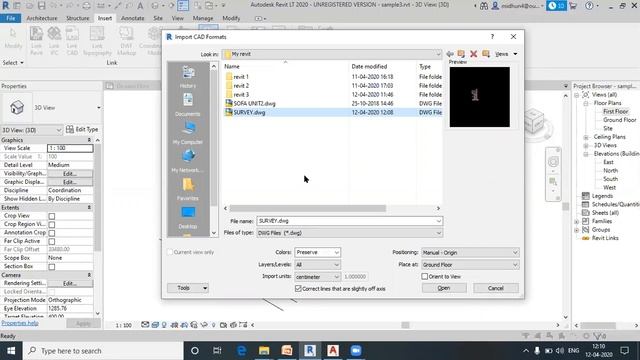
Task: Click the CAD preview thumbnail
Action: pos(480,97)
